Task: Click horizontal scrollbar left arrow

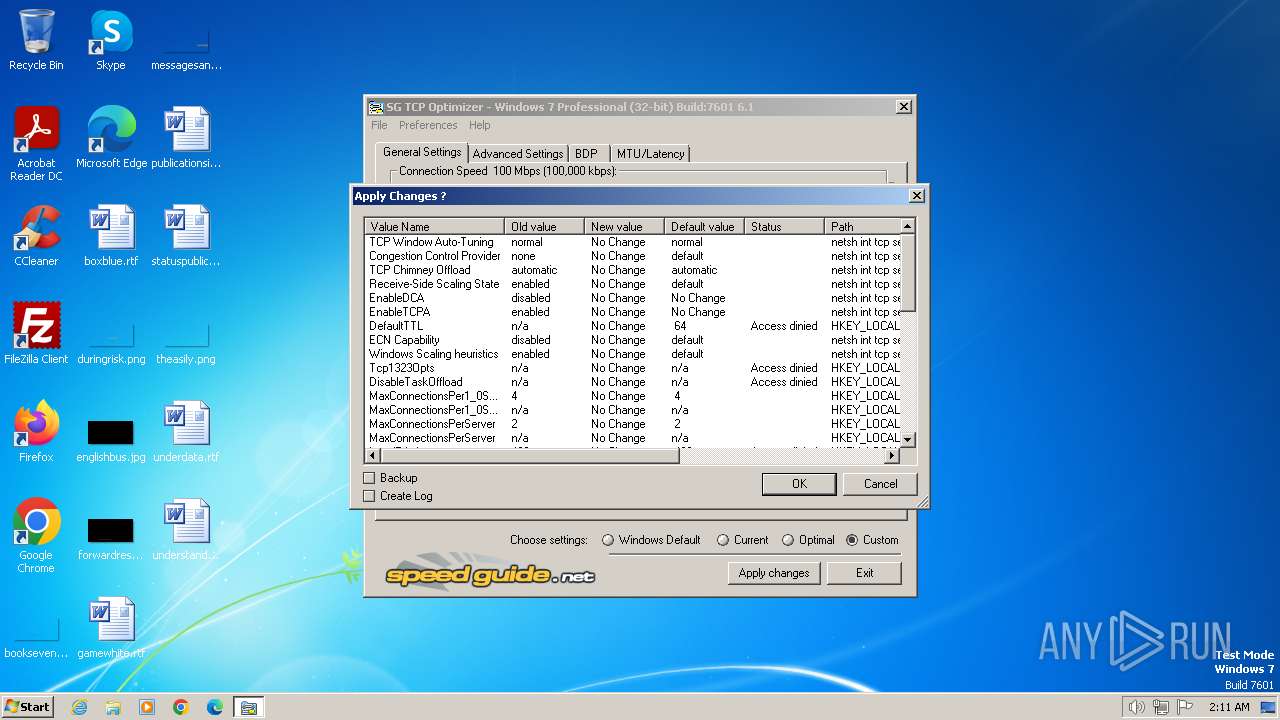Action: [x=372, y=456]
